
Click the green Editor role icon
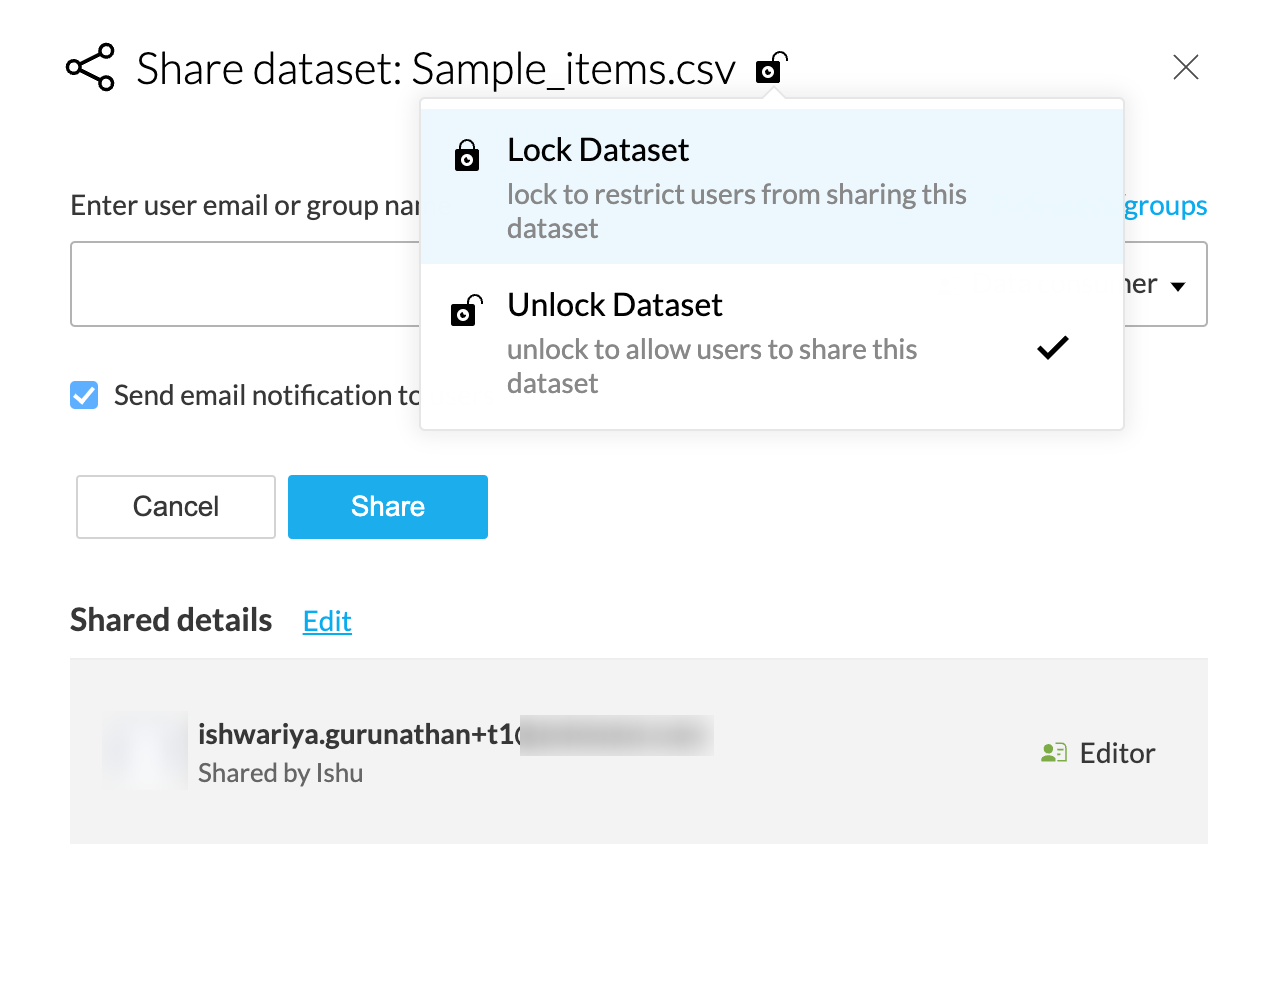point(1053,753)
